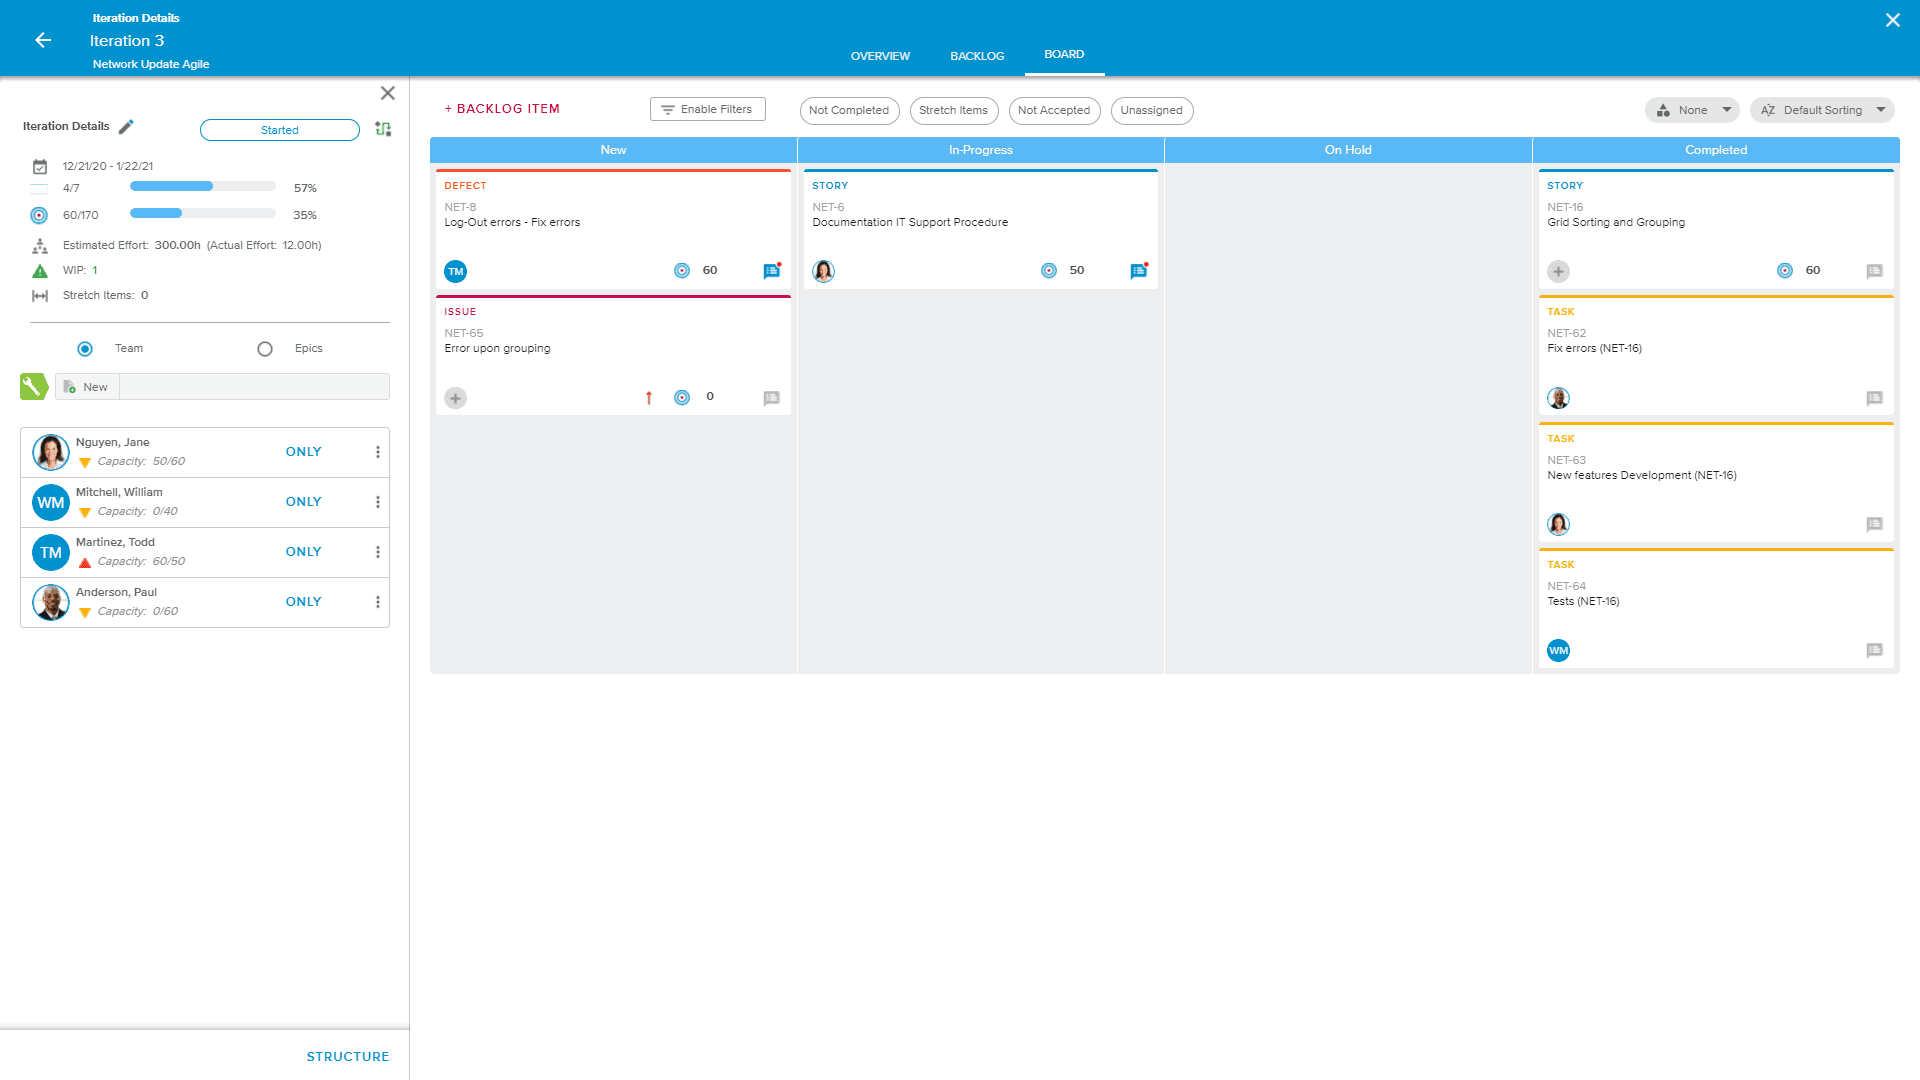Click points target icon on NET-8 card
The height and width of the screenshot is (1080, 1920).
(682, 271)
